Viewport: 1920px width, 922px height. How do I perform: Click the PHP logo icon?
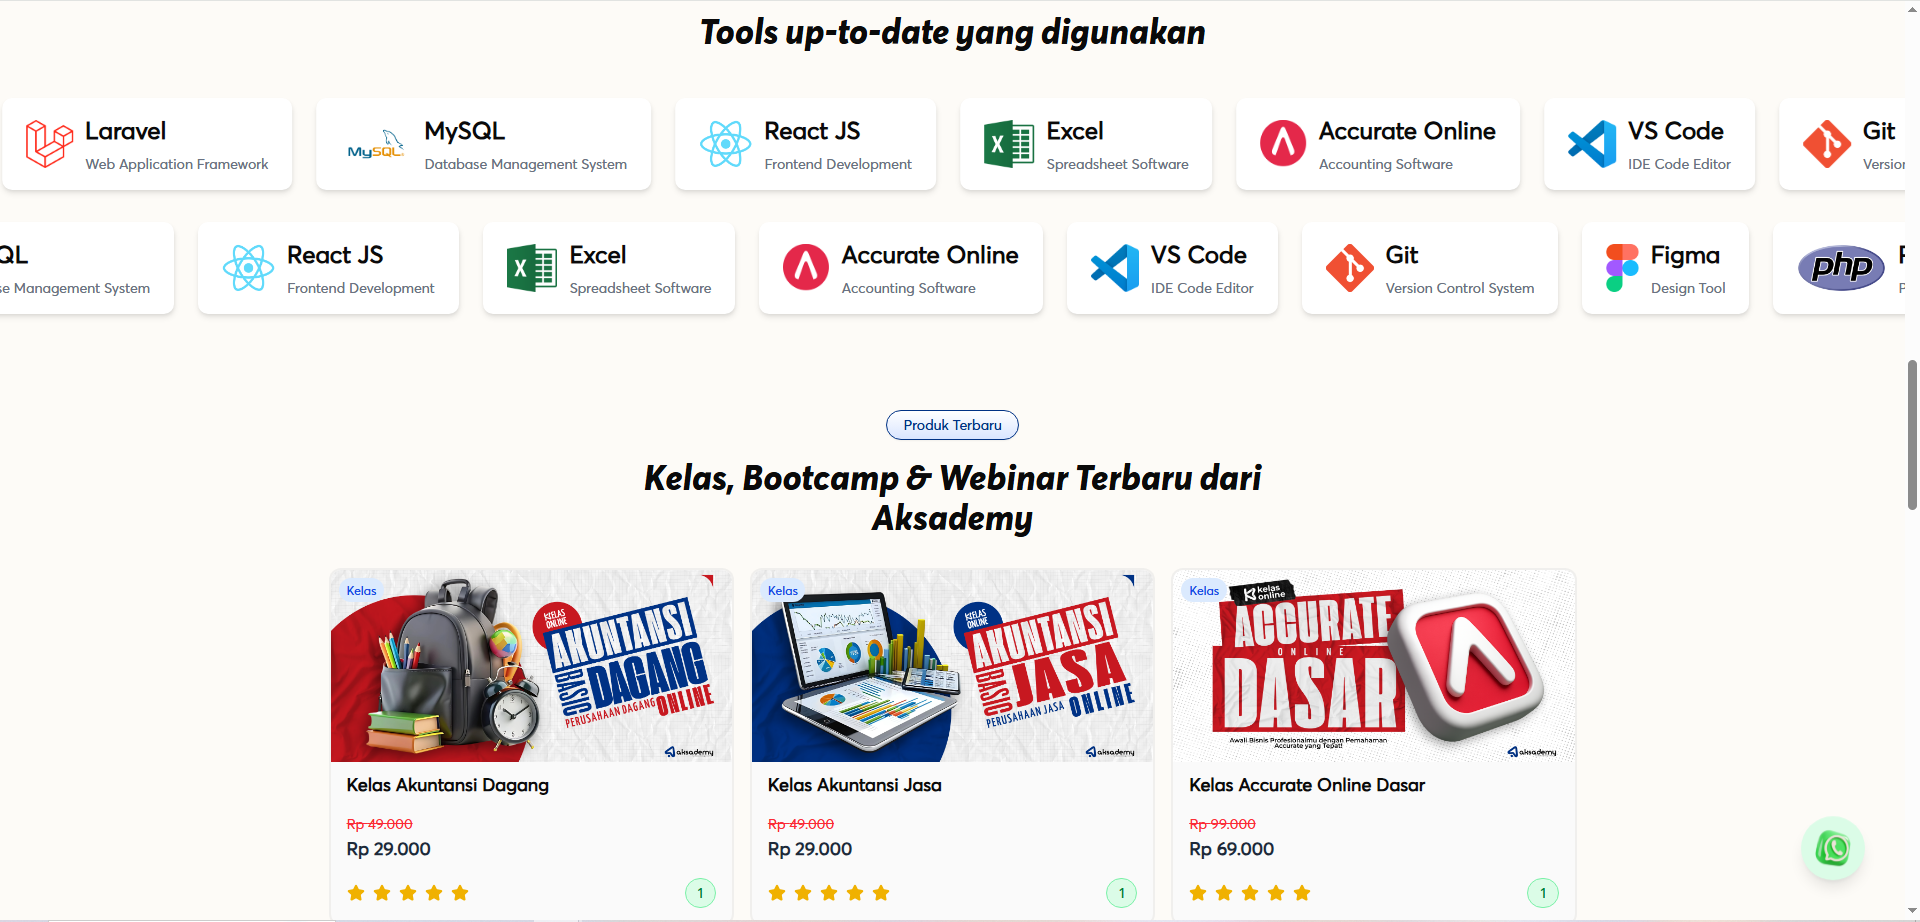(x=1841, y=268)
